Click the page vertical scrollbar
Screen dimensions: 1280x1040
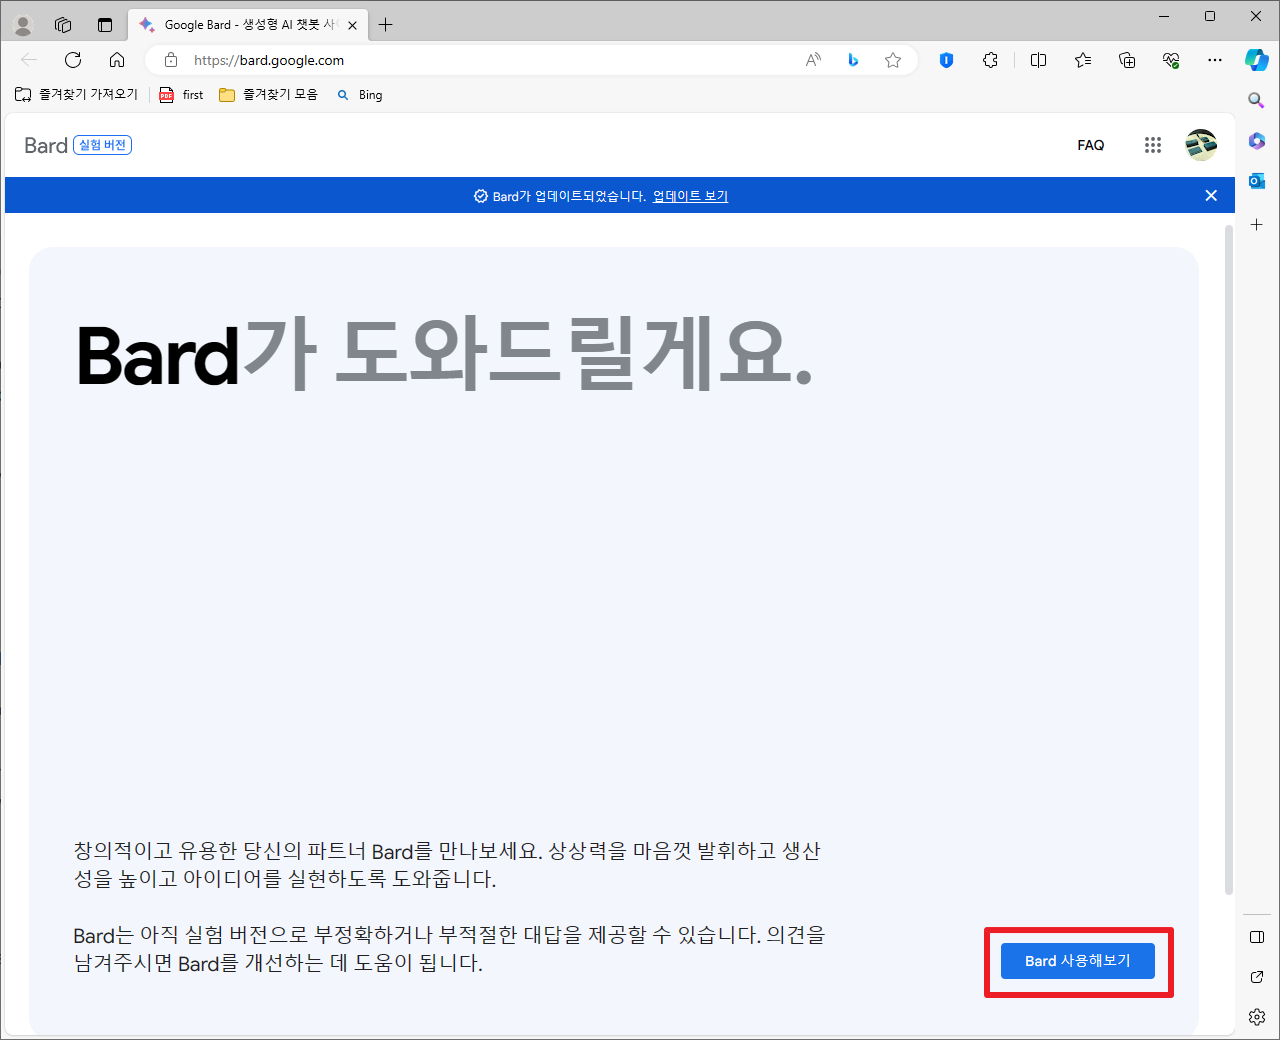[x=1228, y=560]
